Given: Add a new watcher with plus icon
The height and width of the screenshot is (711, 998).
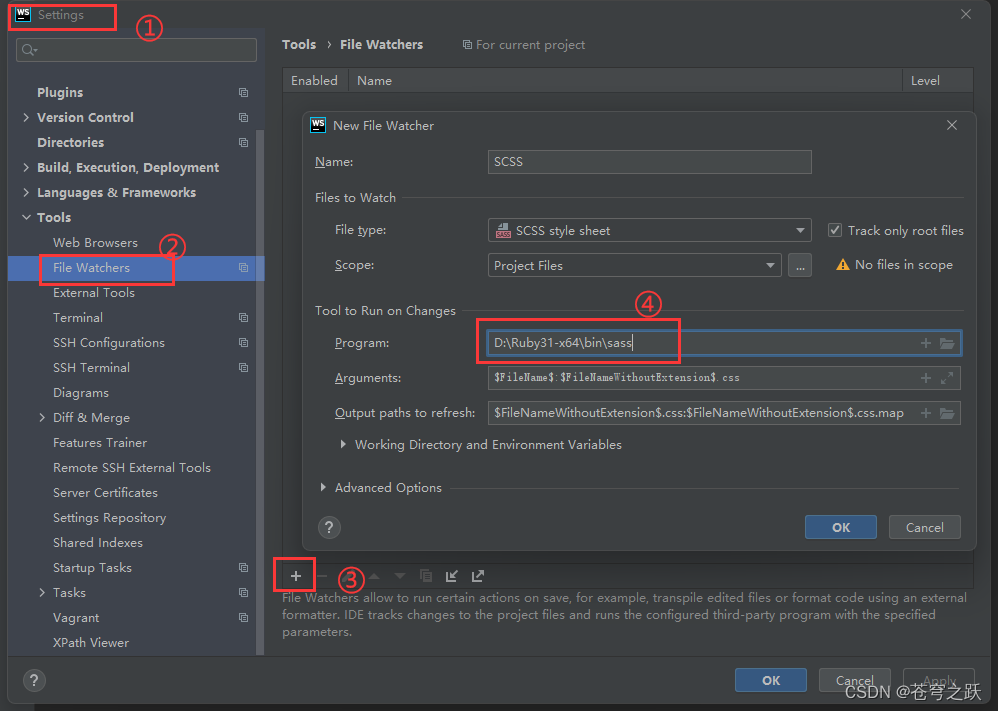Looking at the screenshot, I should point(295,575).
